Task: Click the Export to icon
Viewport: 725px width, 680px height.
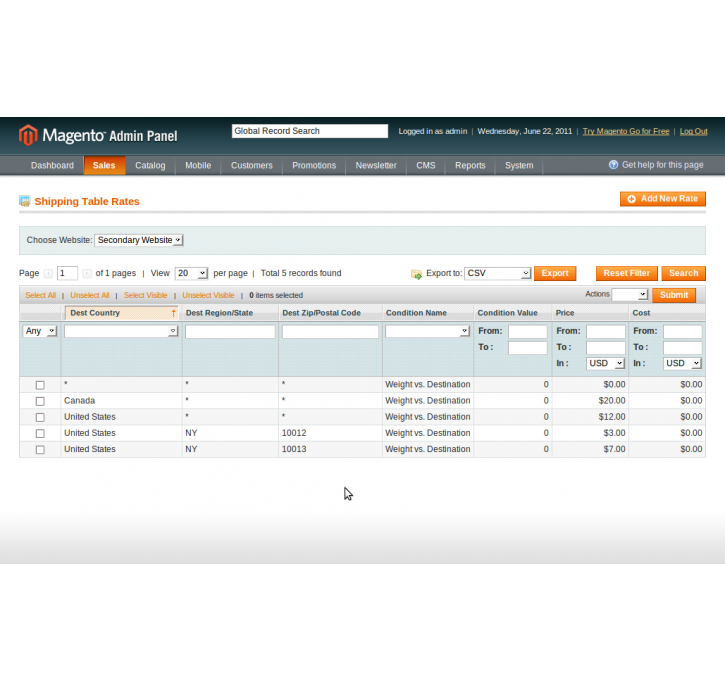Action: pos(416,274)
